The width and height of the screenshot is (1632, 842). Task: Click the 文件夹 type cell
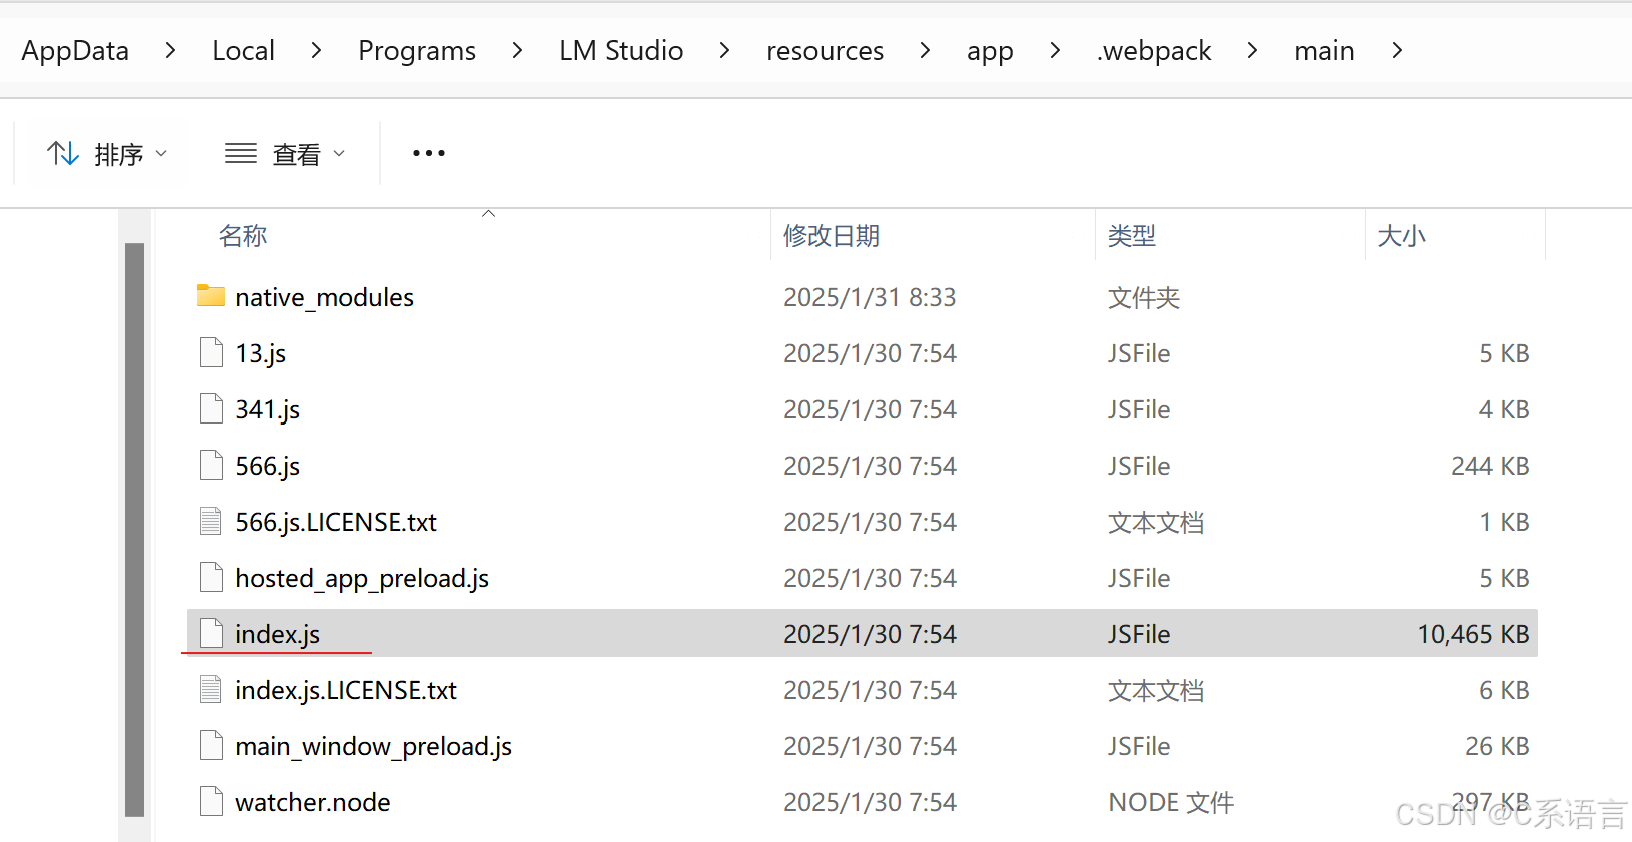tap(1144, 297)
